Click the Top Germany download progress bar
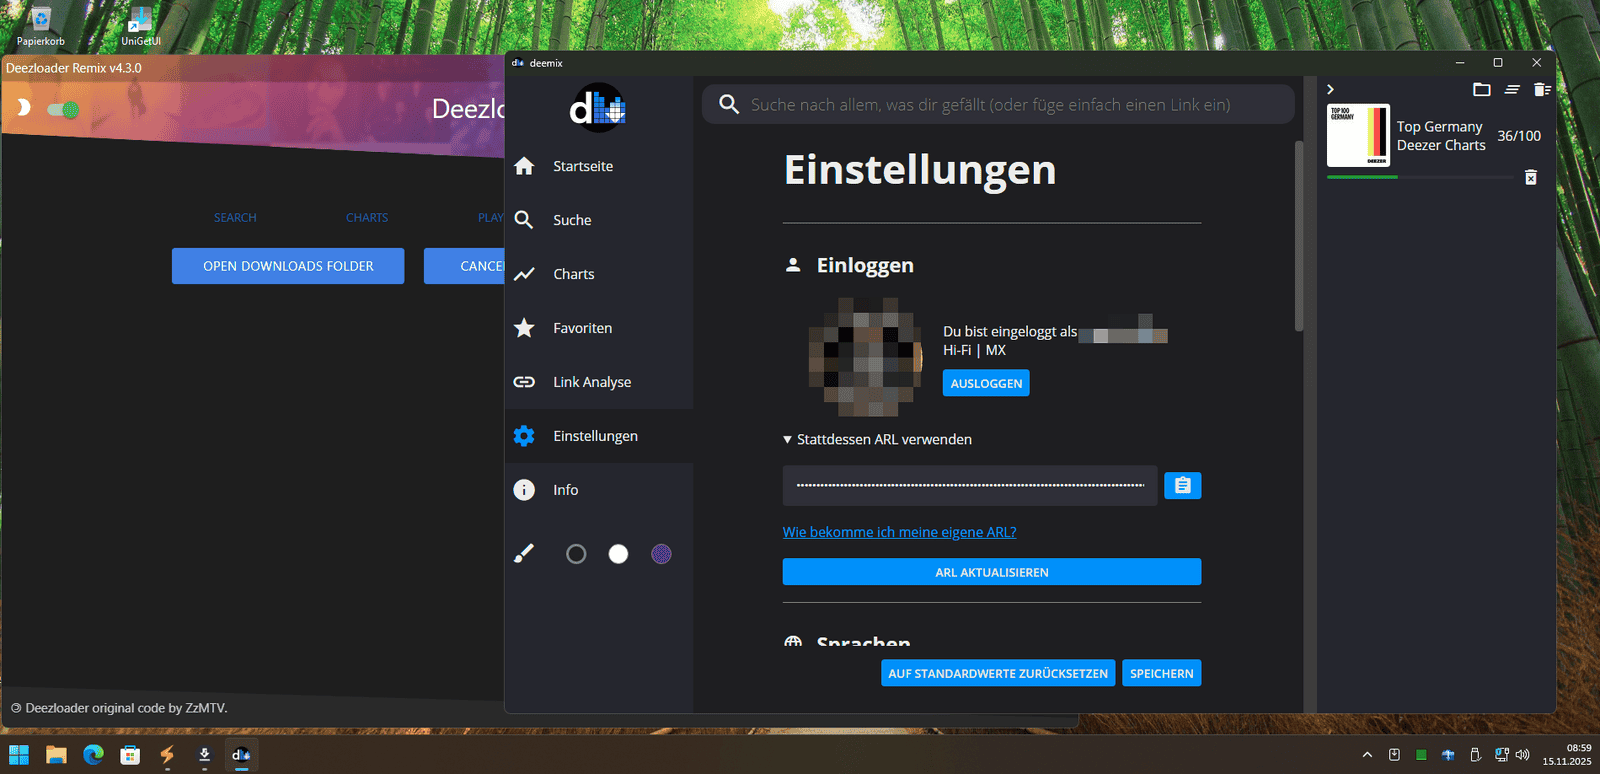Screen dimensions: 1600x774 click(x=1420, y=177)
